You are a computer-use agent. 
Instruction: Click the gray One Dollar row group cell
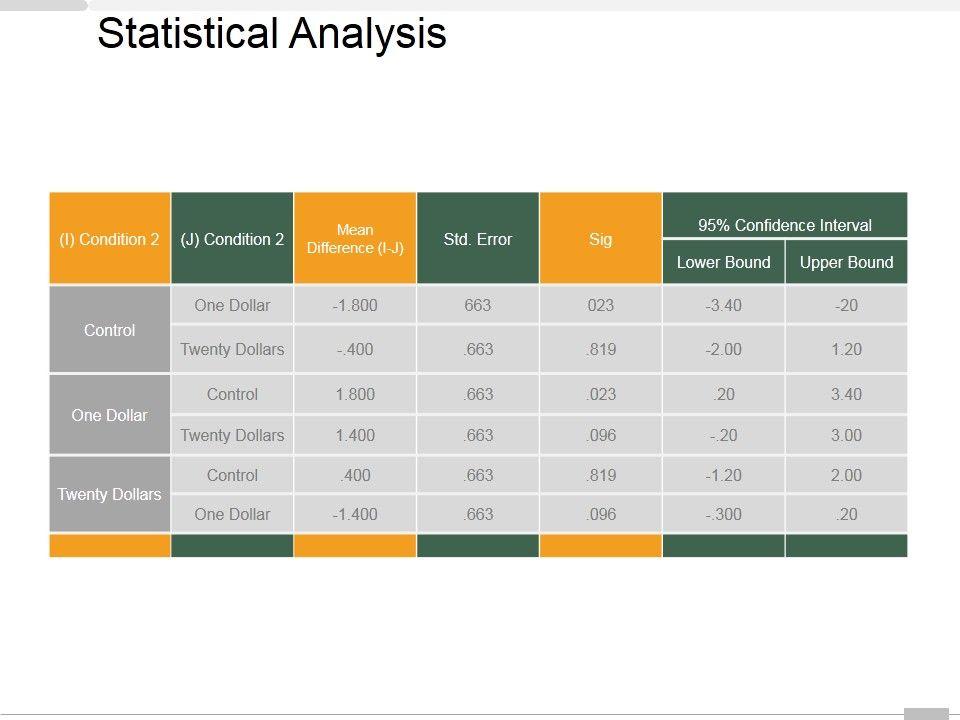(110, 415)
